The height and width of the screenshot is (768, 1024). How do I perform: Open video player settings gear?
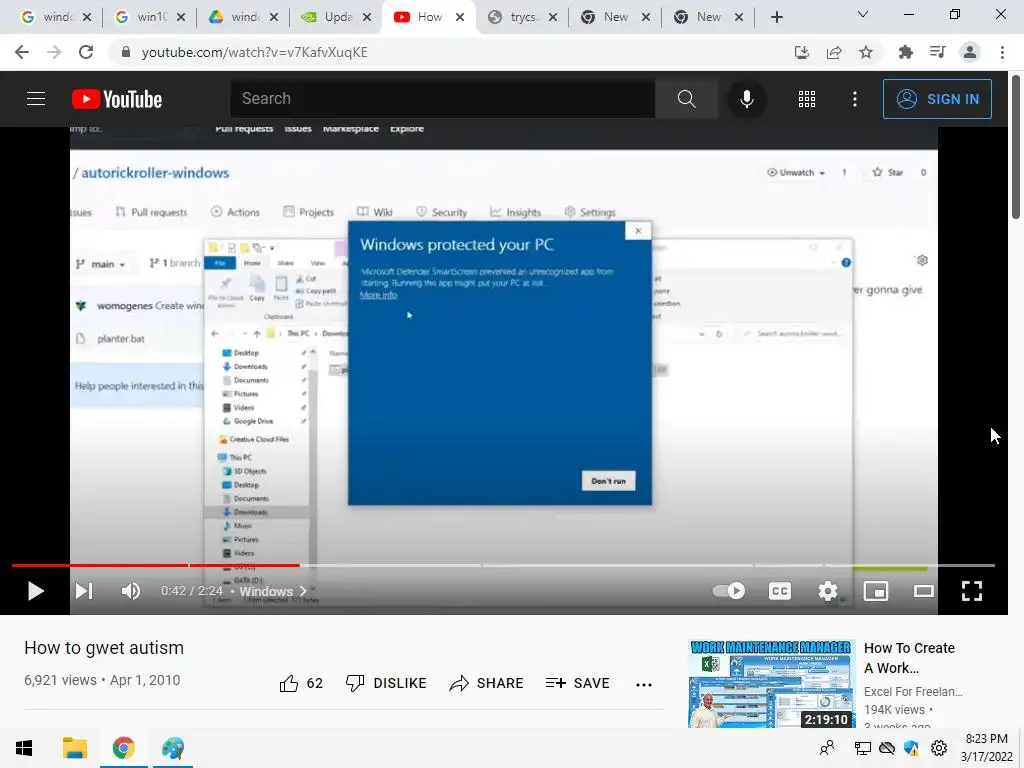(x=827, y=591)
